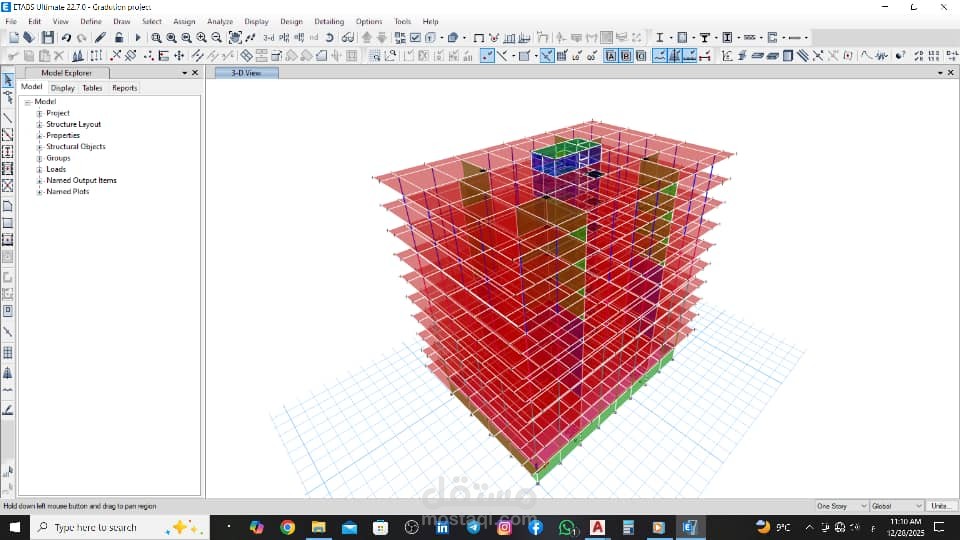Viewport: 960px width, 540px height.
Task: Open the Define menu
Action: pos(91,21)
